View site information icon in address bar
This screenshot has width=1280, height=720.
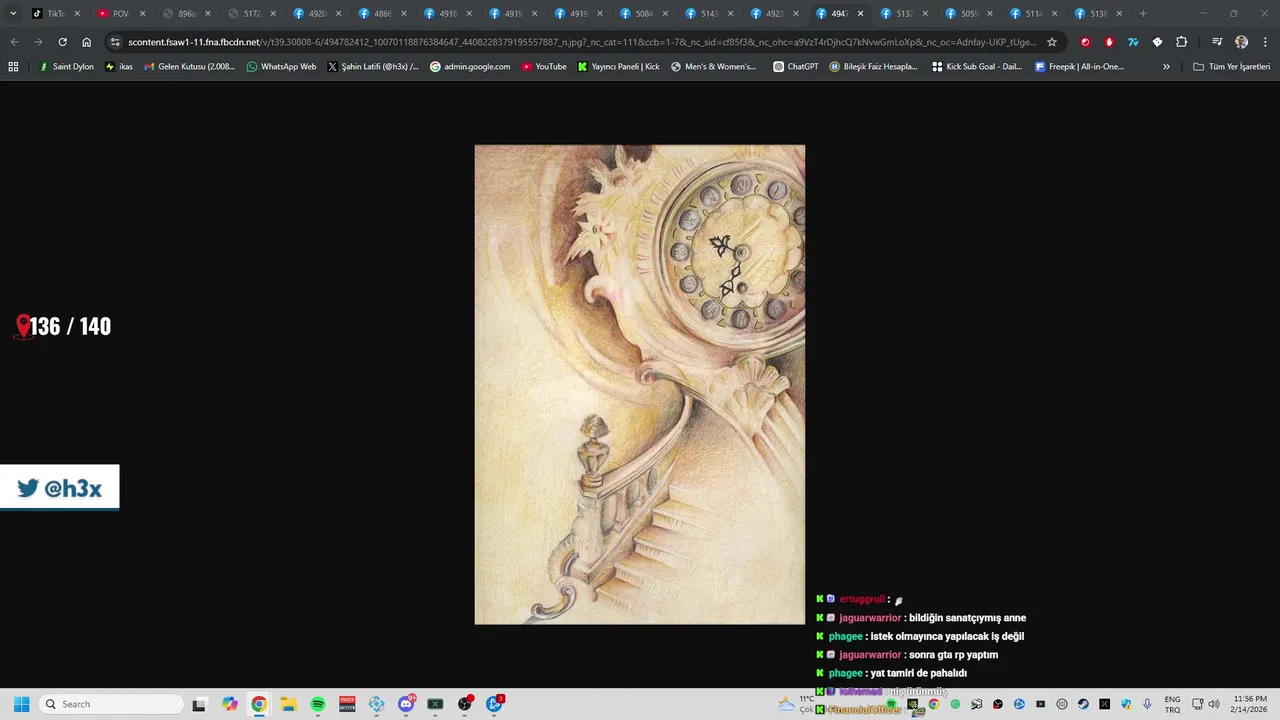[115, 42]
